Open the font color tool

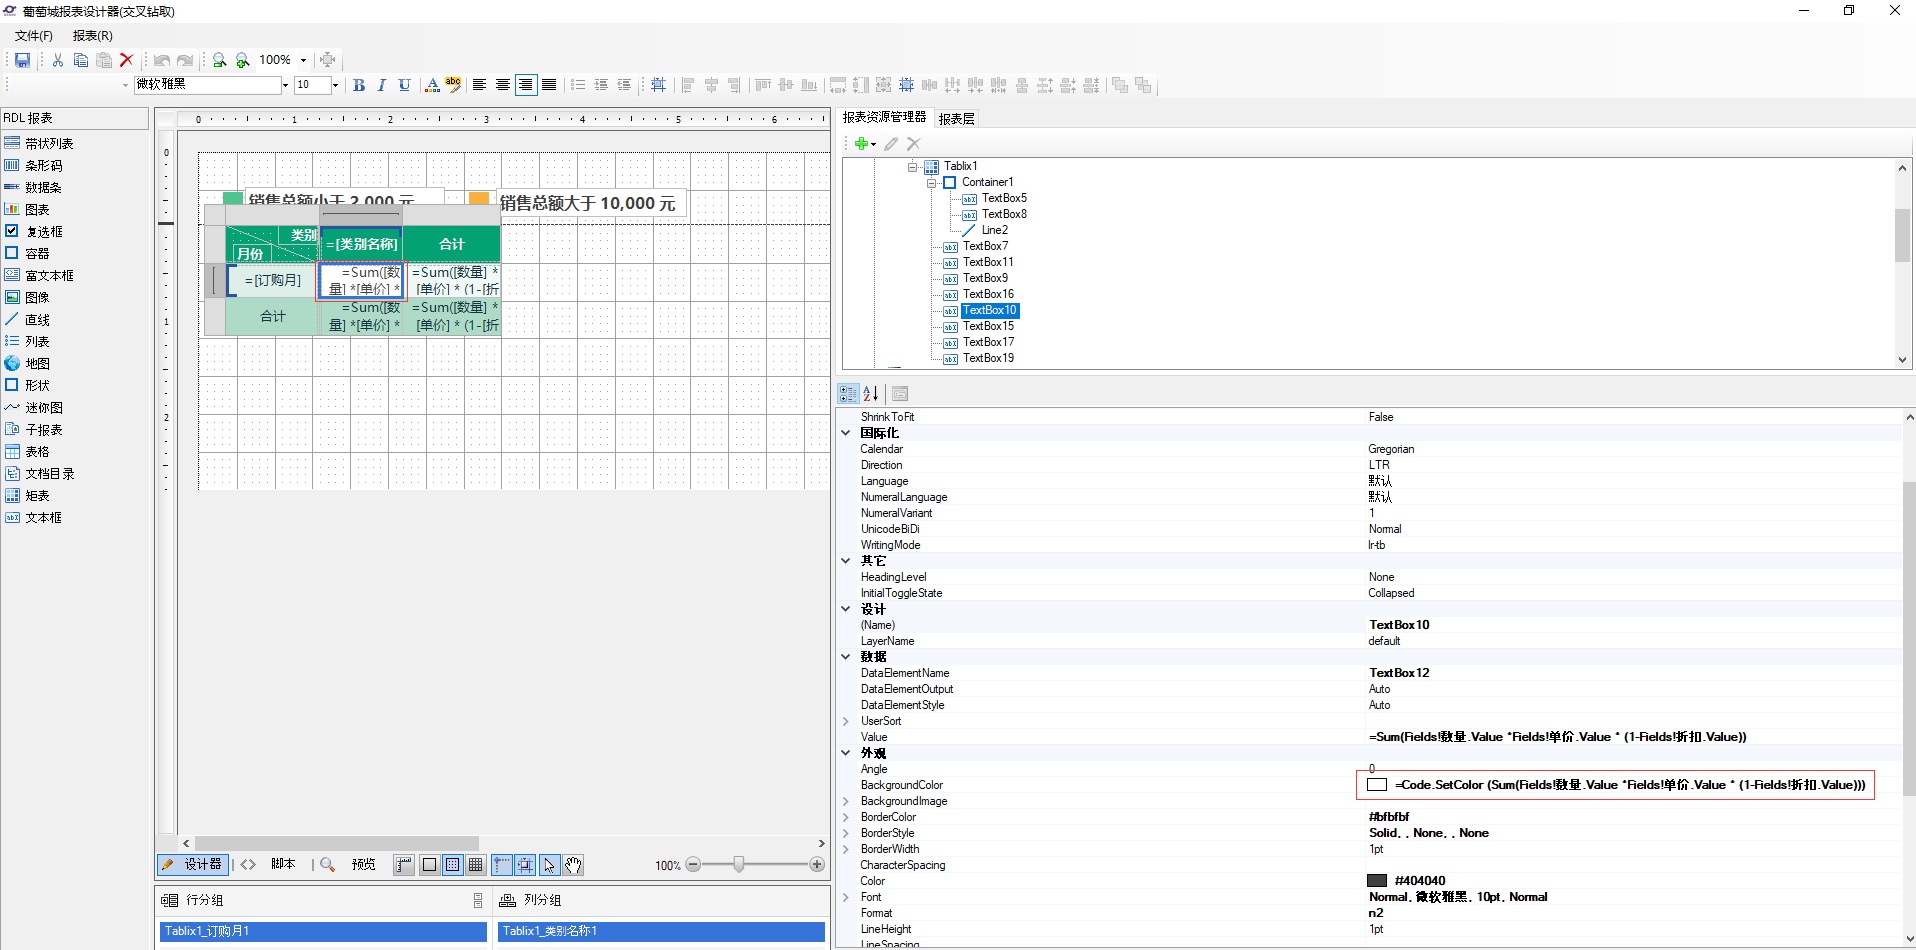[432, 85]
